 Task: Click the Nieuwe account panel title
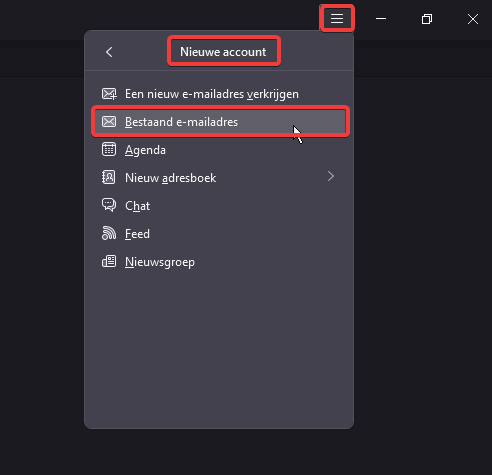tap(223, 52)
